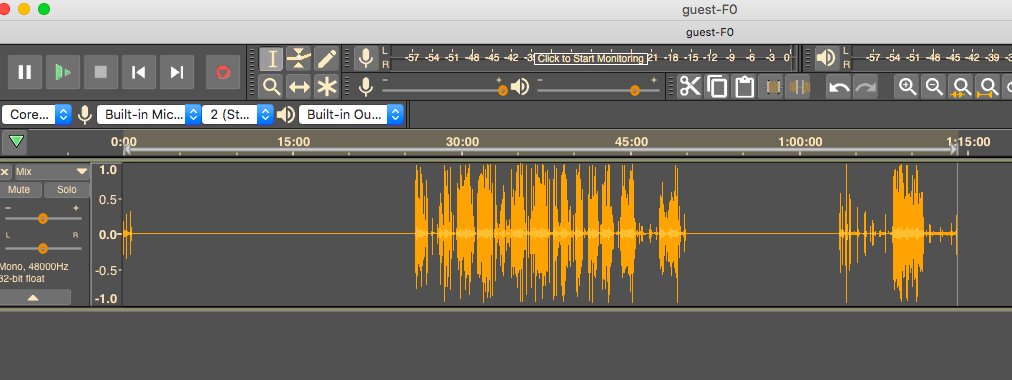Paste with the clipboard icon
1012x380 pixels.
(745, 86)
